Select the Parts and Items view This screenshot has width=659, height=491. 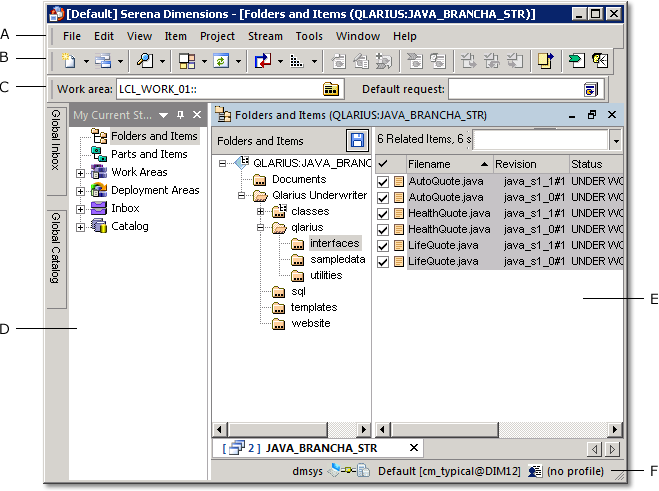click(149, 154)
